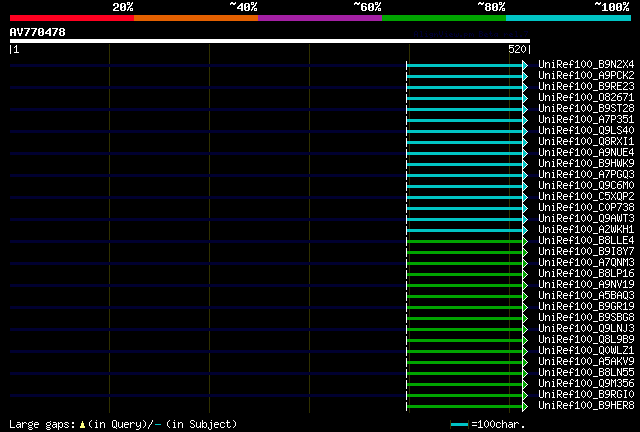Select the label UniRef100_B9HWK9

point(586,163)
